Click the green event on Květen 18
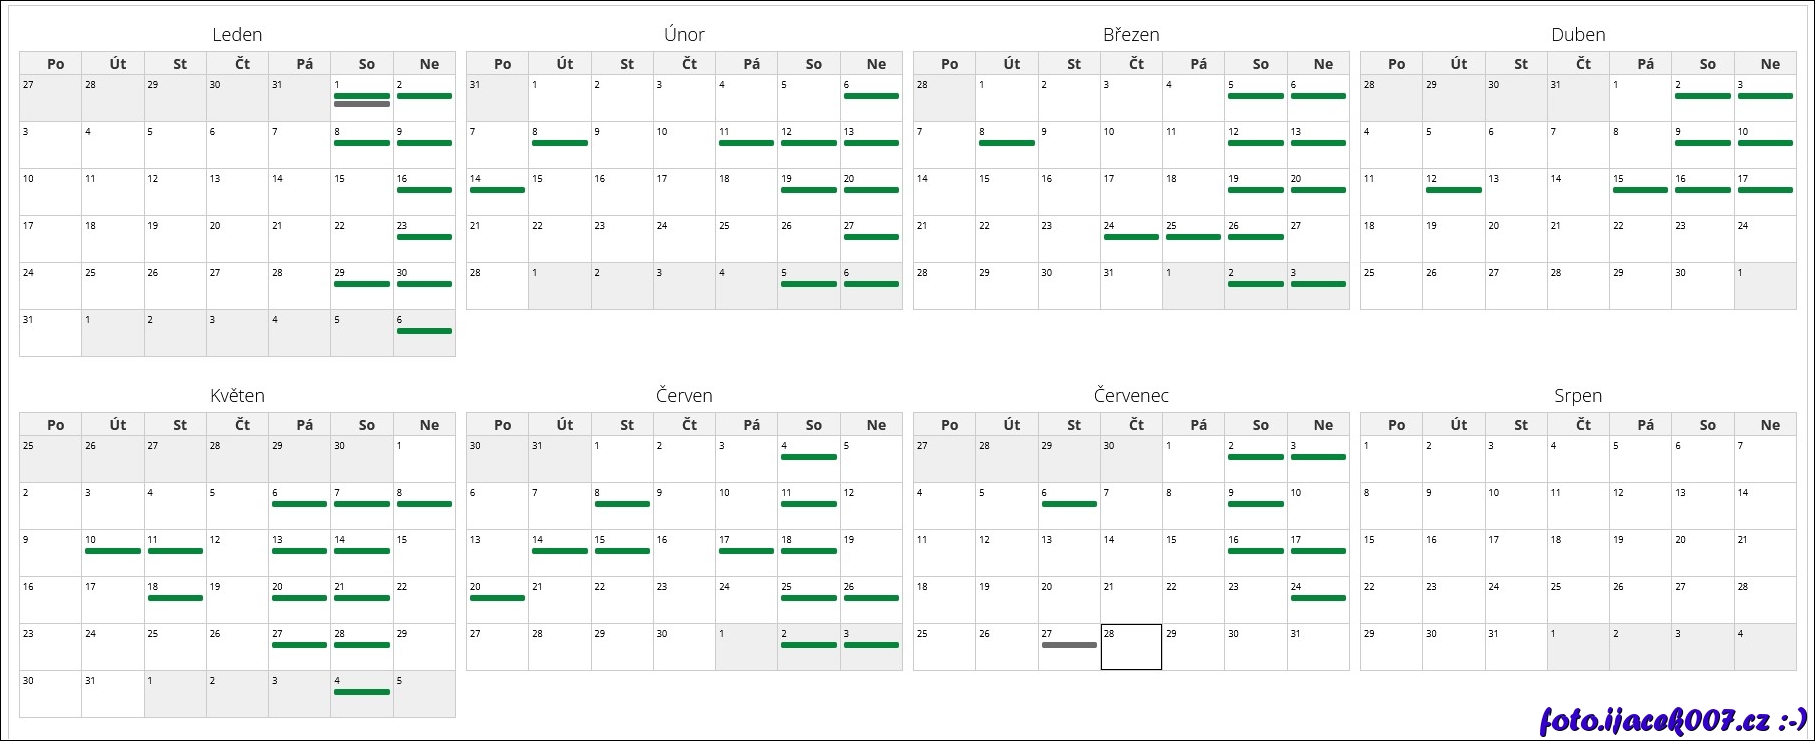1815x741 pixels. tap(175, 598)
